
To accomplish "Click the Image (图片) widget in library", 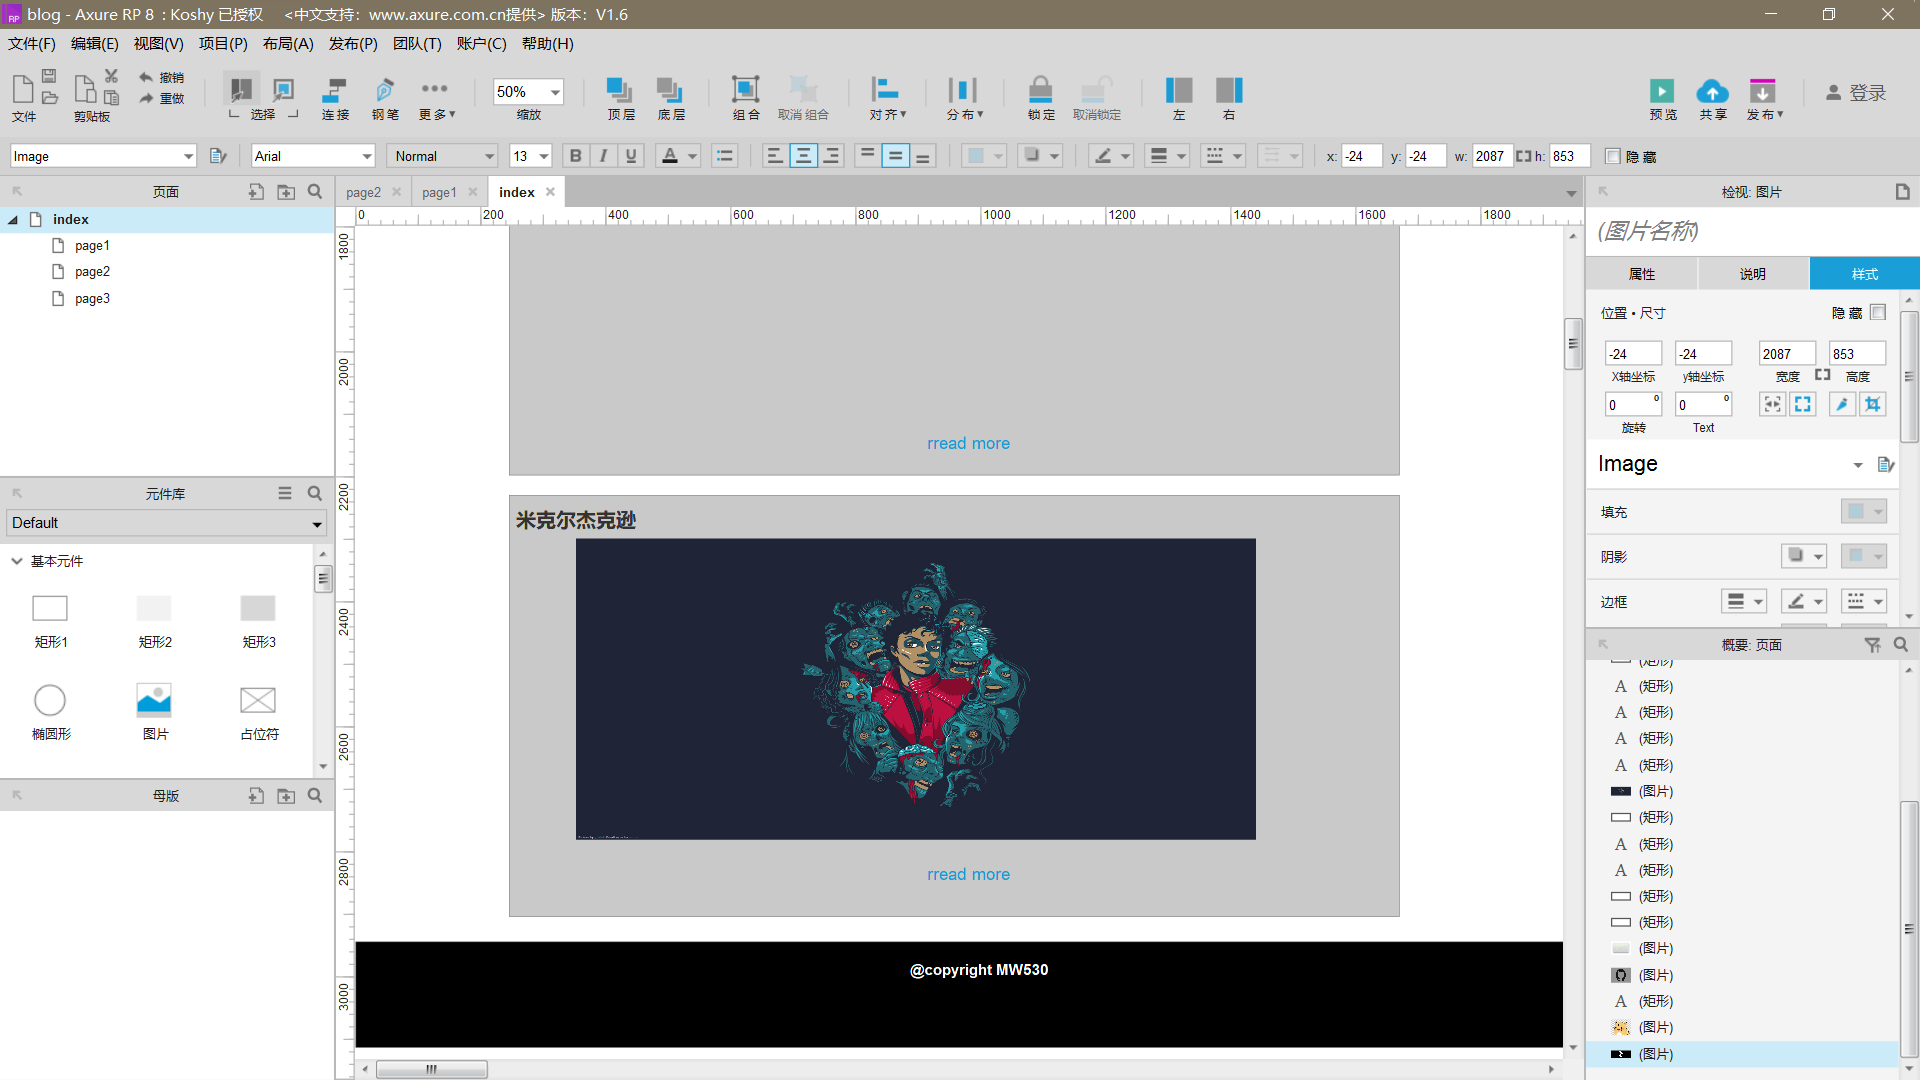I will 154,700.
